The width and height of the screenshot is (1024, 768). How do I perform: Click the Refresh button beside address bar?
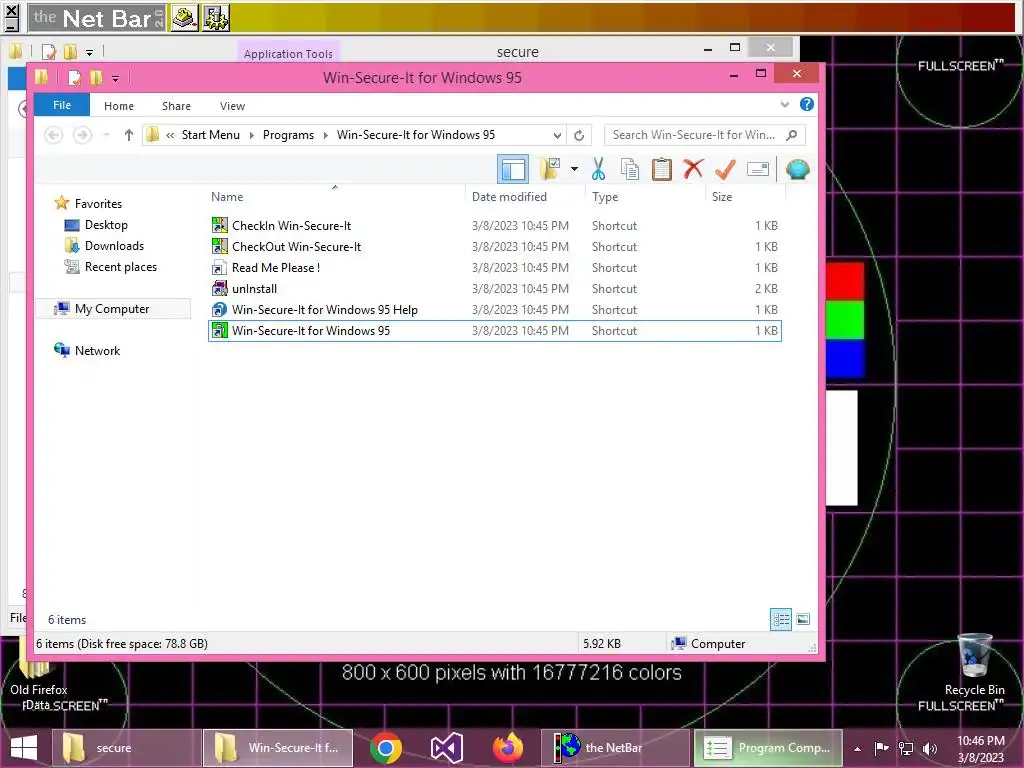[579, 135]
